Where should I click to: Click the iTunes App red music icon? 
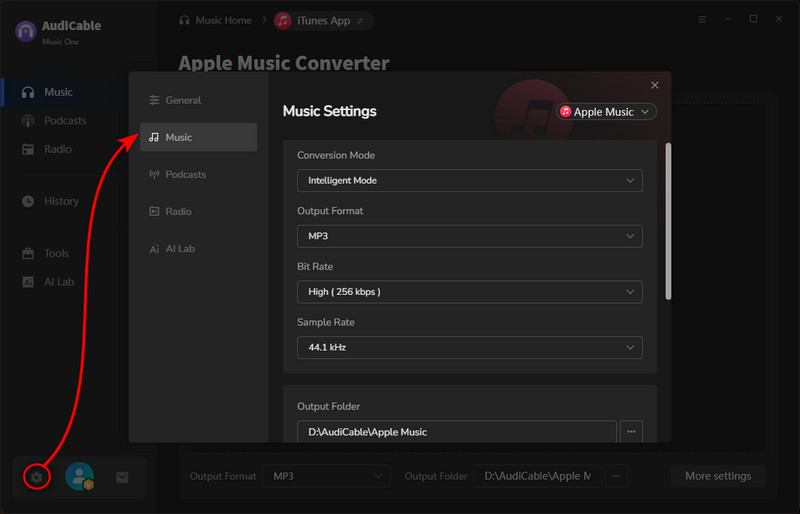[283, 20]
